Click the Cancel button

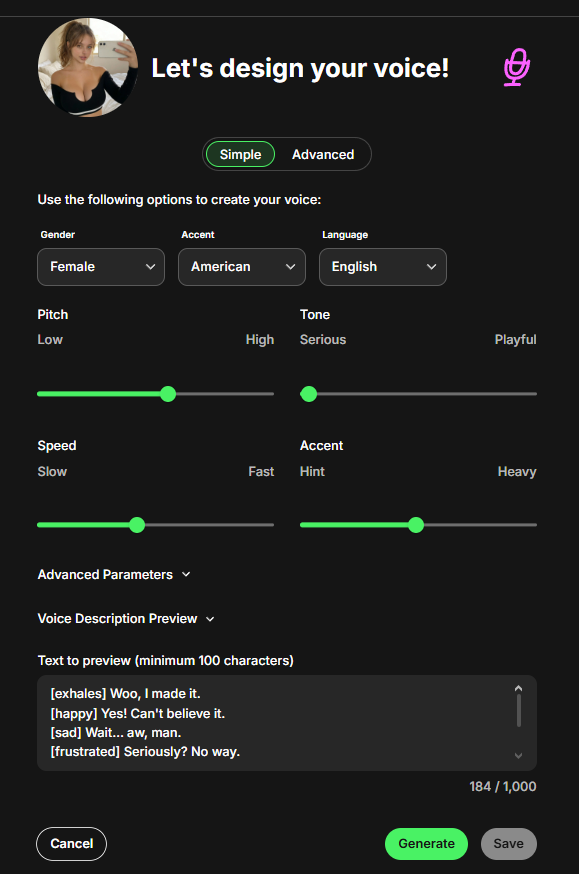coord(71,843)
